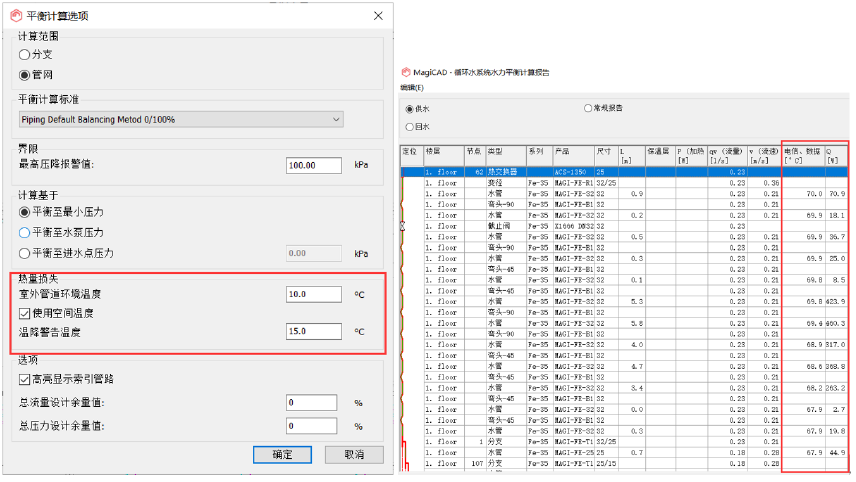Click the 室外管道环境温度 input field
Image resolution: width=856 pixels, height=482 pixels.
click(314, 294)
